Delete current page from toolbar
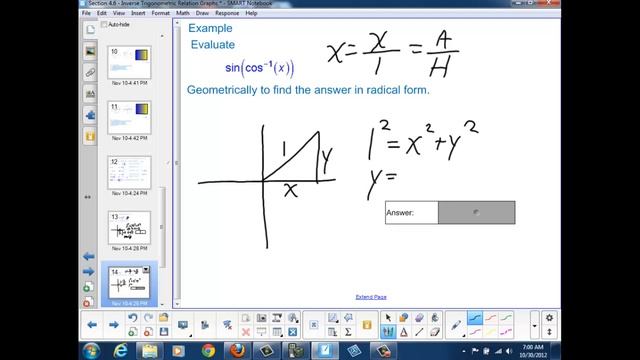The image size is (640, 360). 148,332
